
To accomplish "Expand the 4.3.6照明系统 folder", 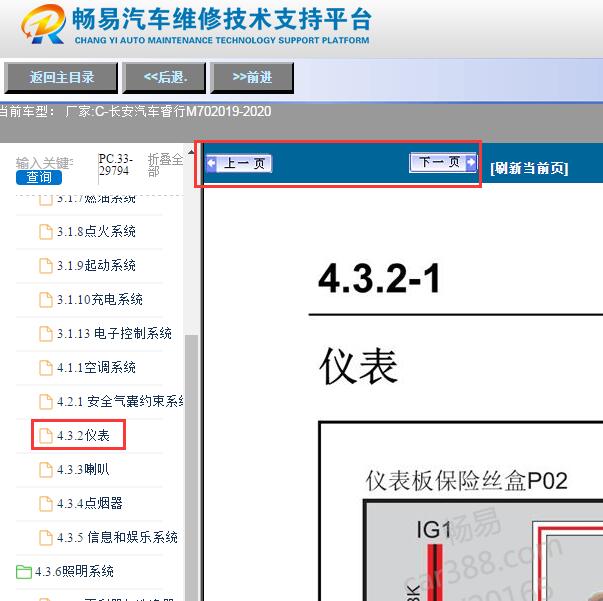I will (x=74, y=571).
